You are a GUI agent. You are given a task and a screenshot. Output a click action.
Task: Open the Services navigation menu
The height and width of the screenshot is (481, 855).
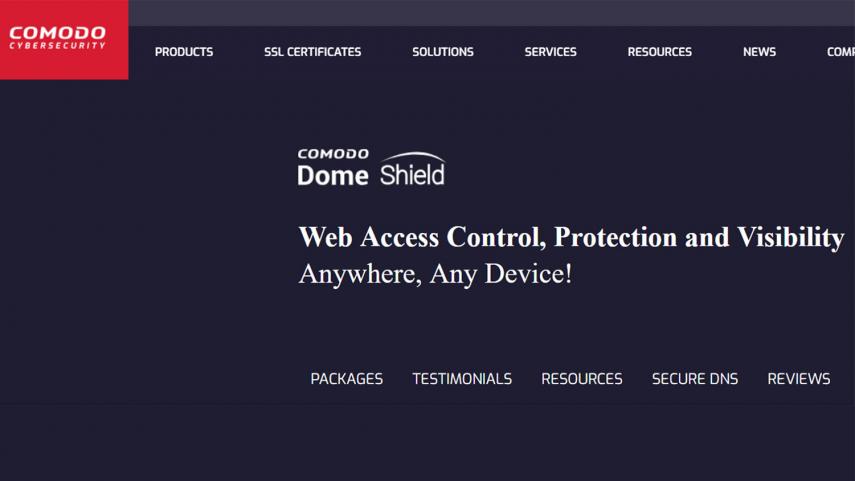coord(550,52)
